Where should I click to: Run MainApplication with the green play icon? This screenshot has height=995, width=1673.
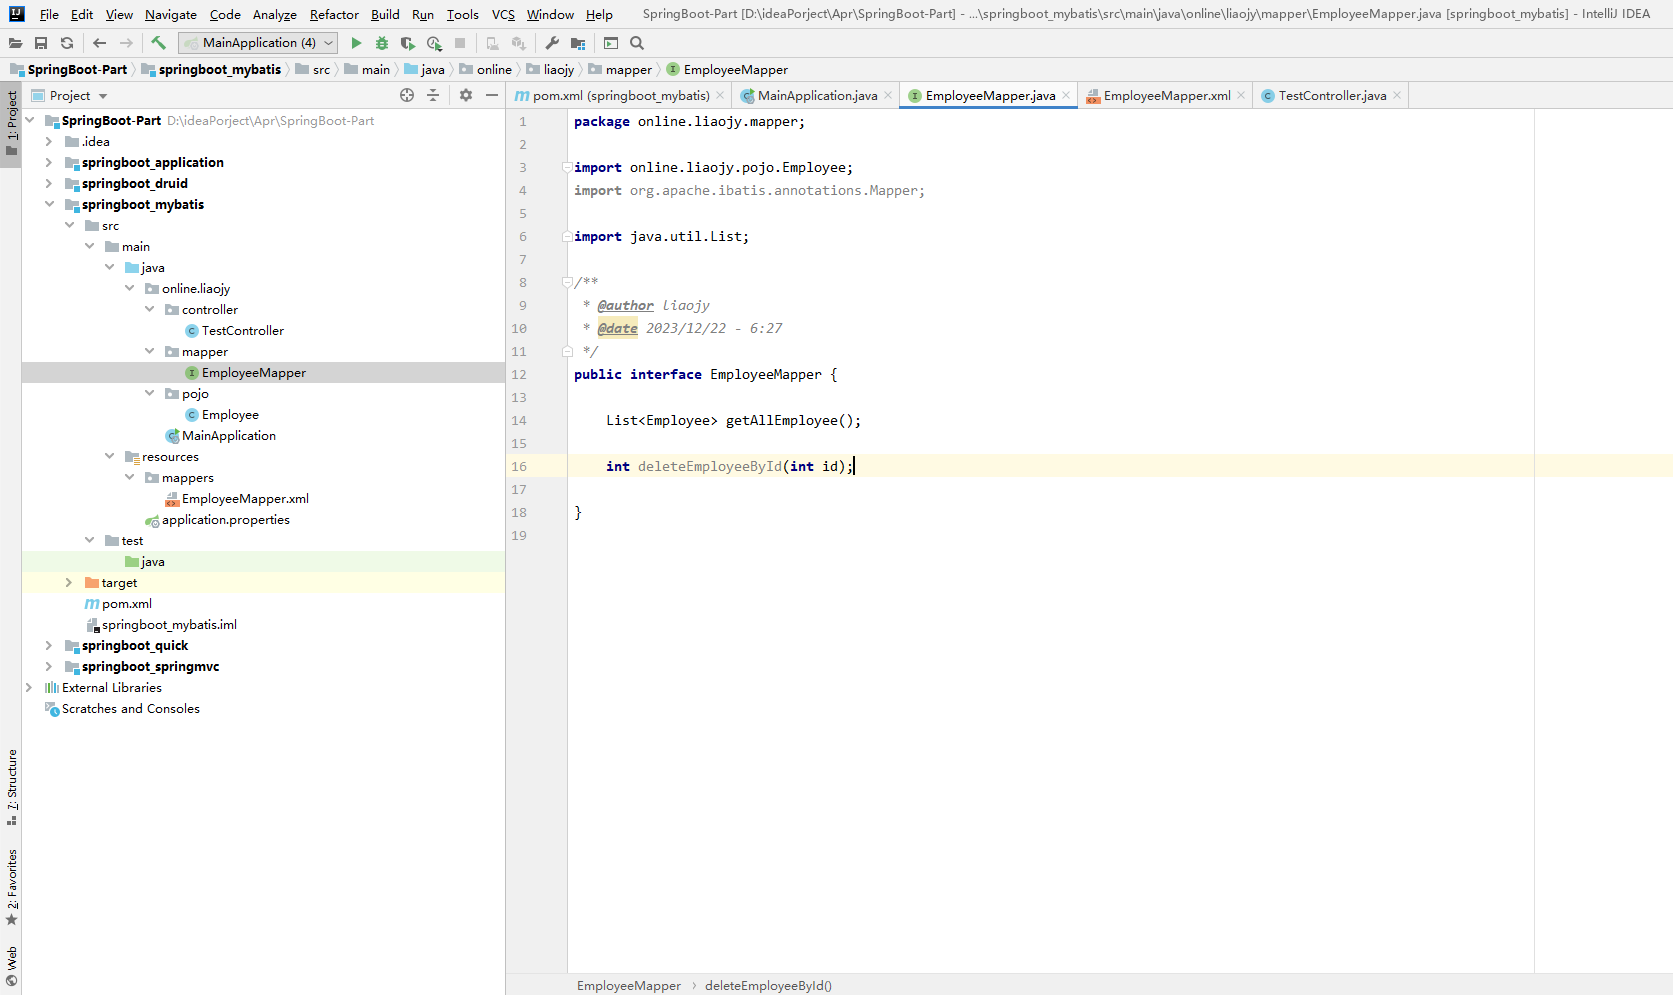pos(356,43)
